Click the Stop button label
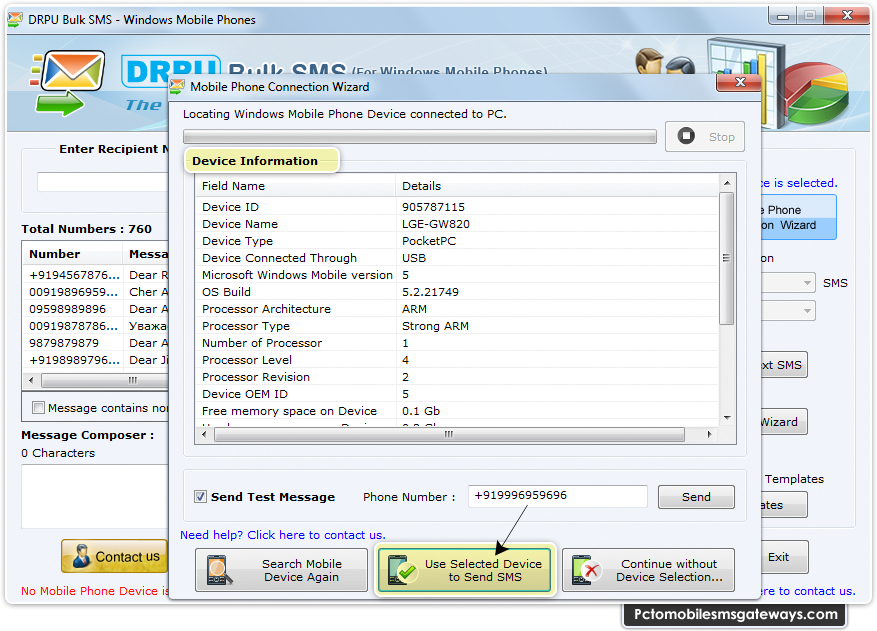 (722, 137)
